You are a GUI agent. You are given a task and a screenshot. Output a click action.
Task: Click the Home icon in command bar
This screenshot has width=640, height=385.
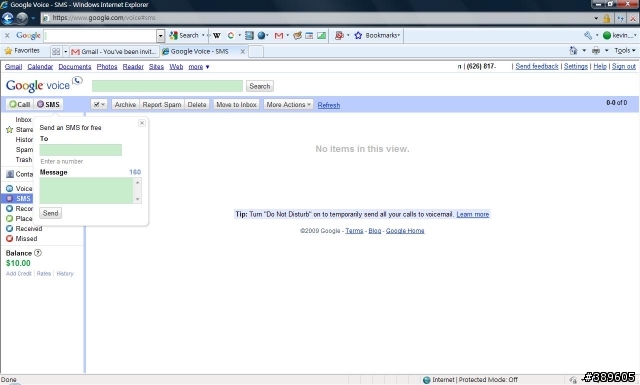573,51
